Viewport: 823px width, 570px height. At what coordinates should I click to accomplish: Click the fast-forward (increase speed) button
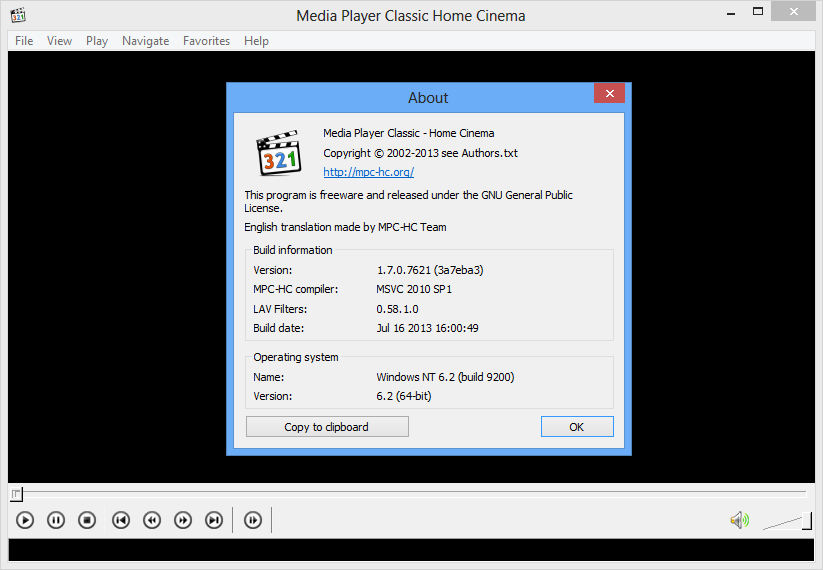coord(183,520)
